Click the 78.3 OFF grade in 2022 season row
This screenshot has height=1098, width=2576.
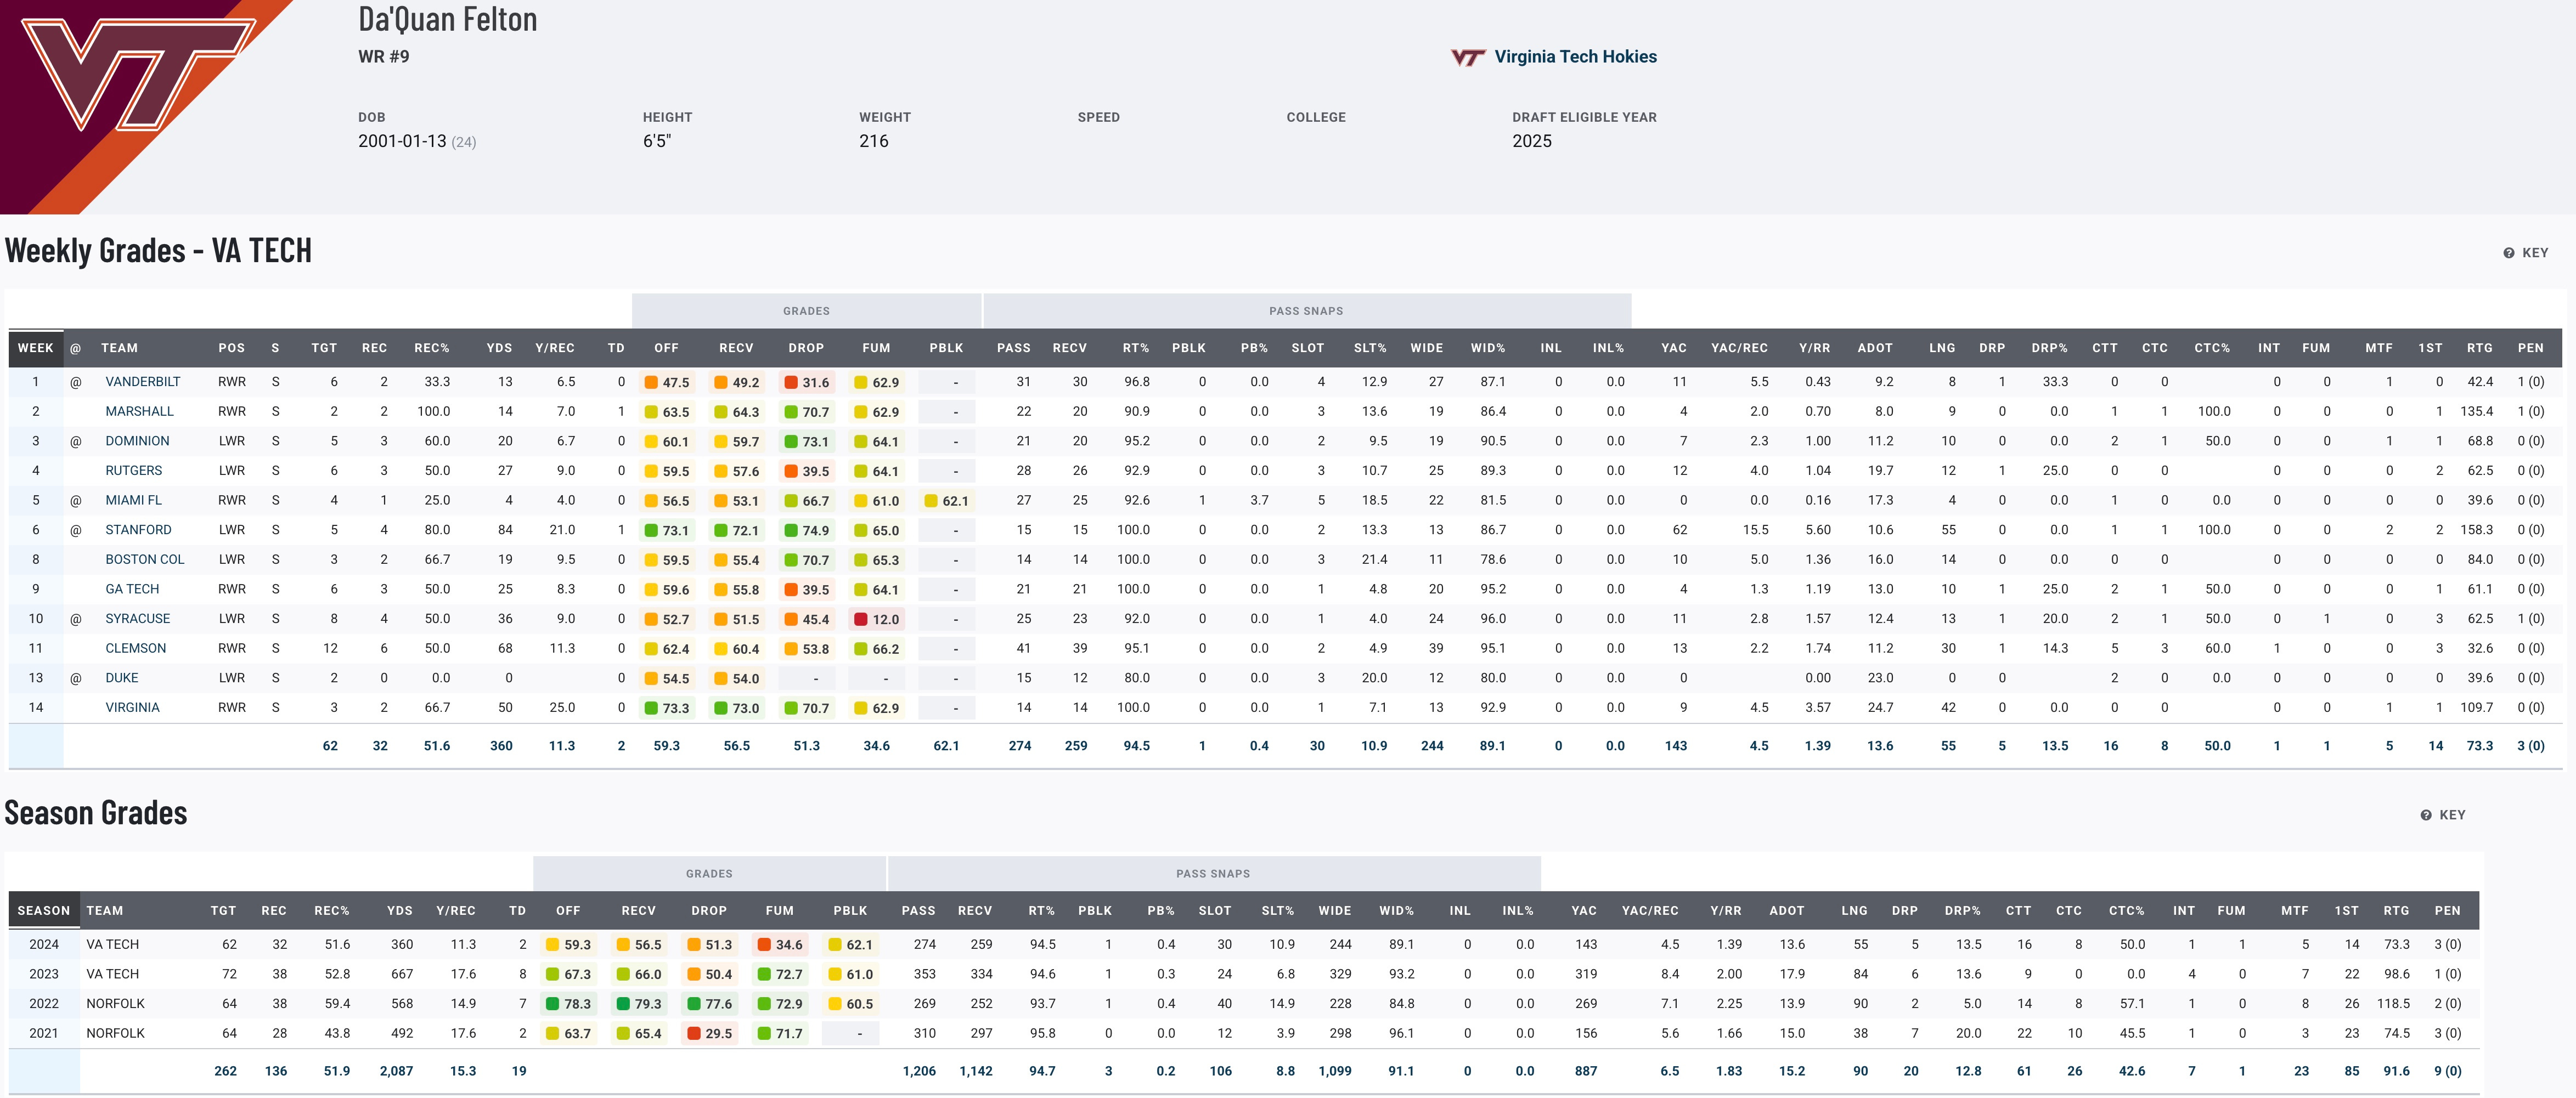pos(568,1004)
